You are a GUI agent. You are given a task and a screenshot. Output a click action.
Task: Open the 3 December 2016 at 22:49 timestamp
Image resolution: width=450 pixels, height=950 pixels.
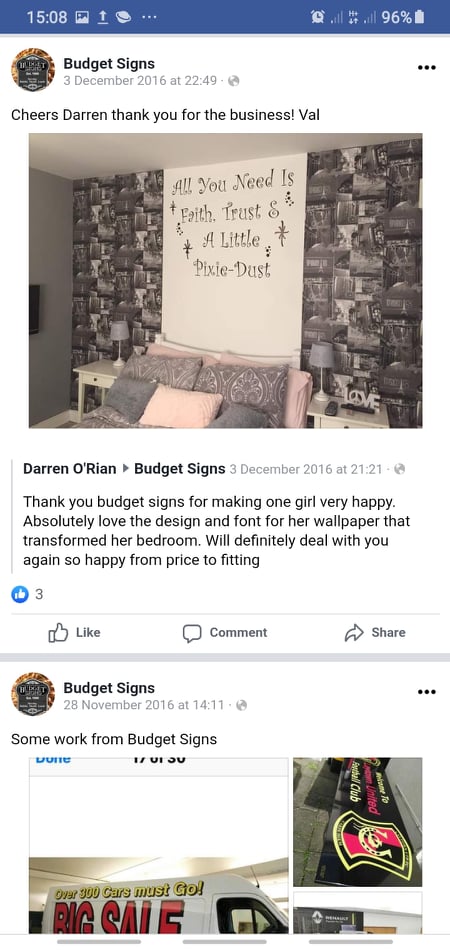(x=140, y=81)
